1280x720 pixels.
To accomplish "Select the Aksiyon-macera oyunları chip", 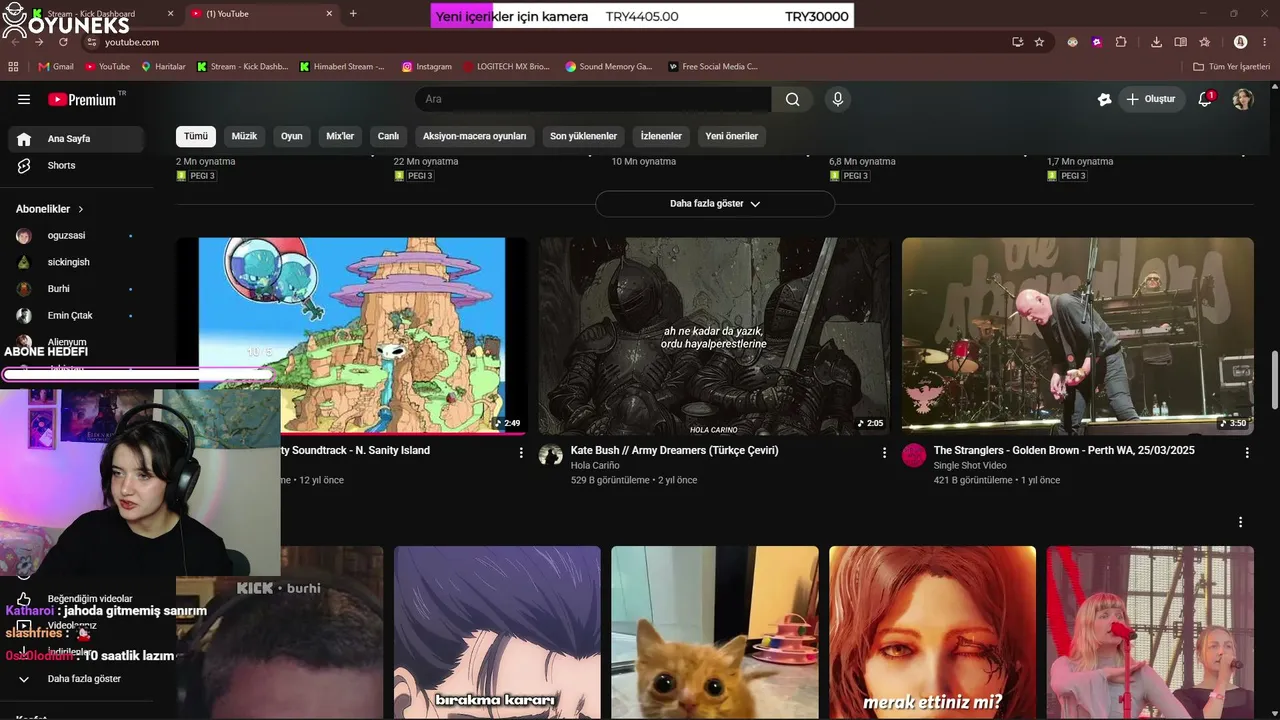I will [474, 136].
